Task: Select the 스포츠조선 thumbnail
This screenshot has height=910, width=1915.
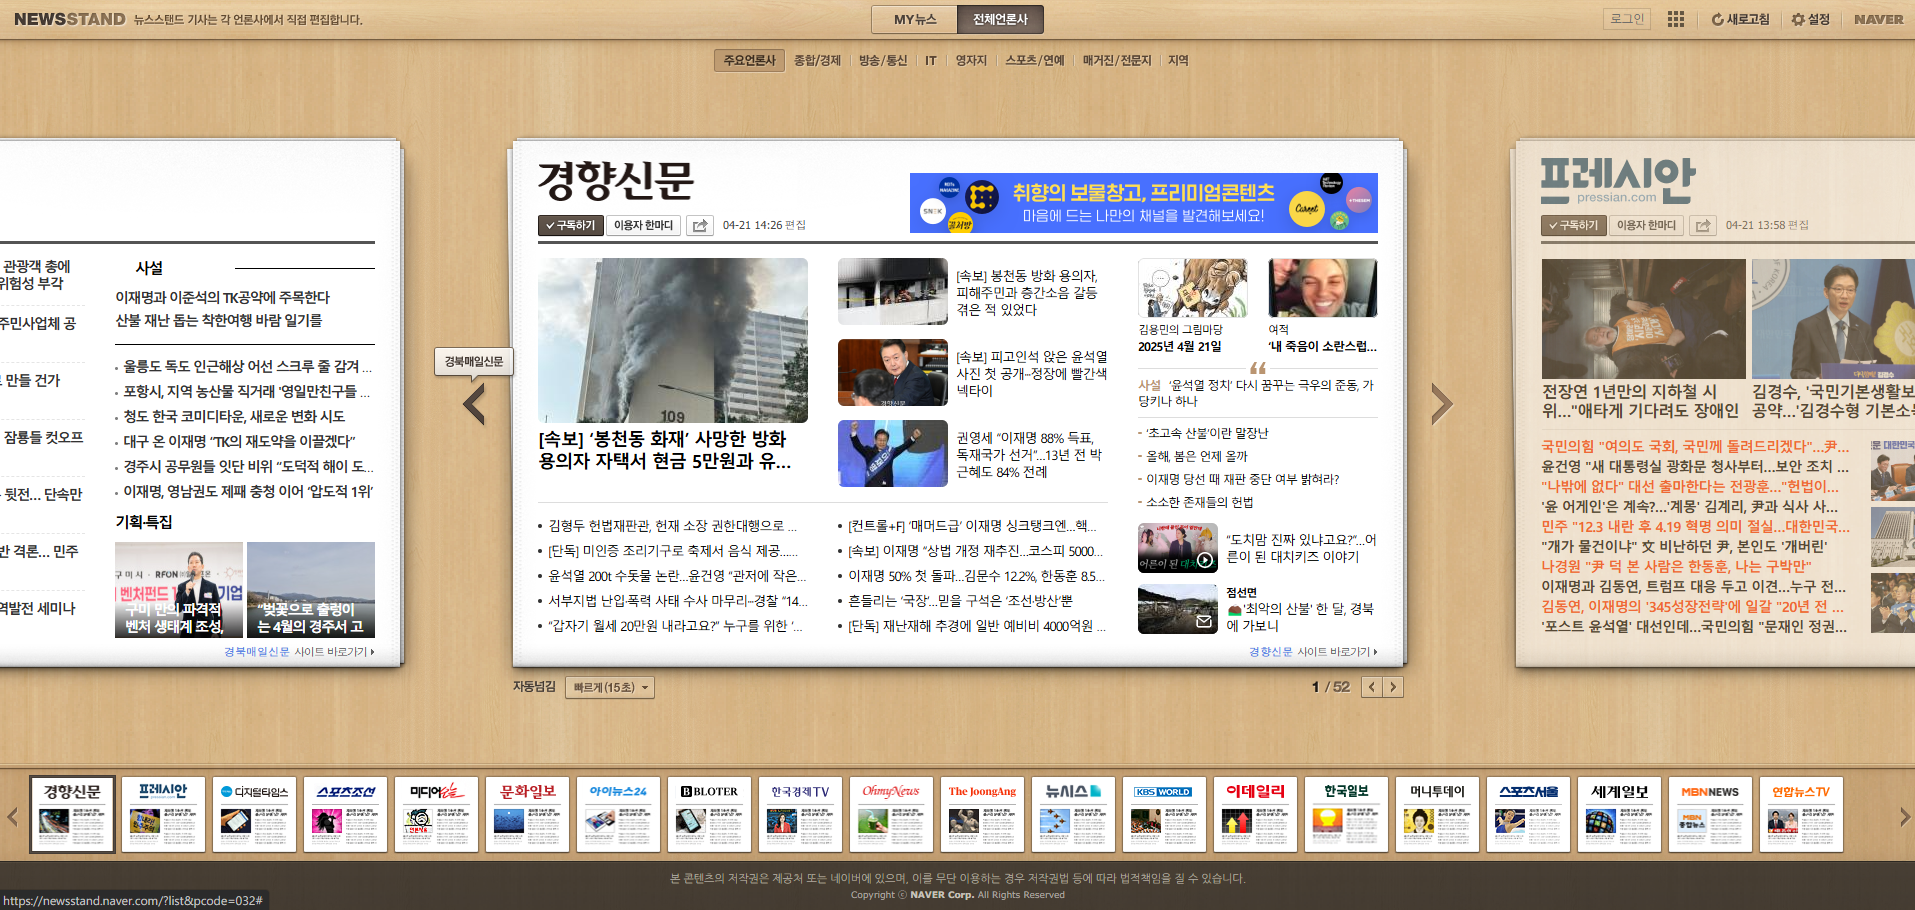Action: point(345,814)
